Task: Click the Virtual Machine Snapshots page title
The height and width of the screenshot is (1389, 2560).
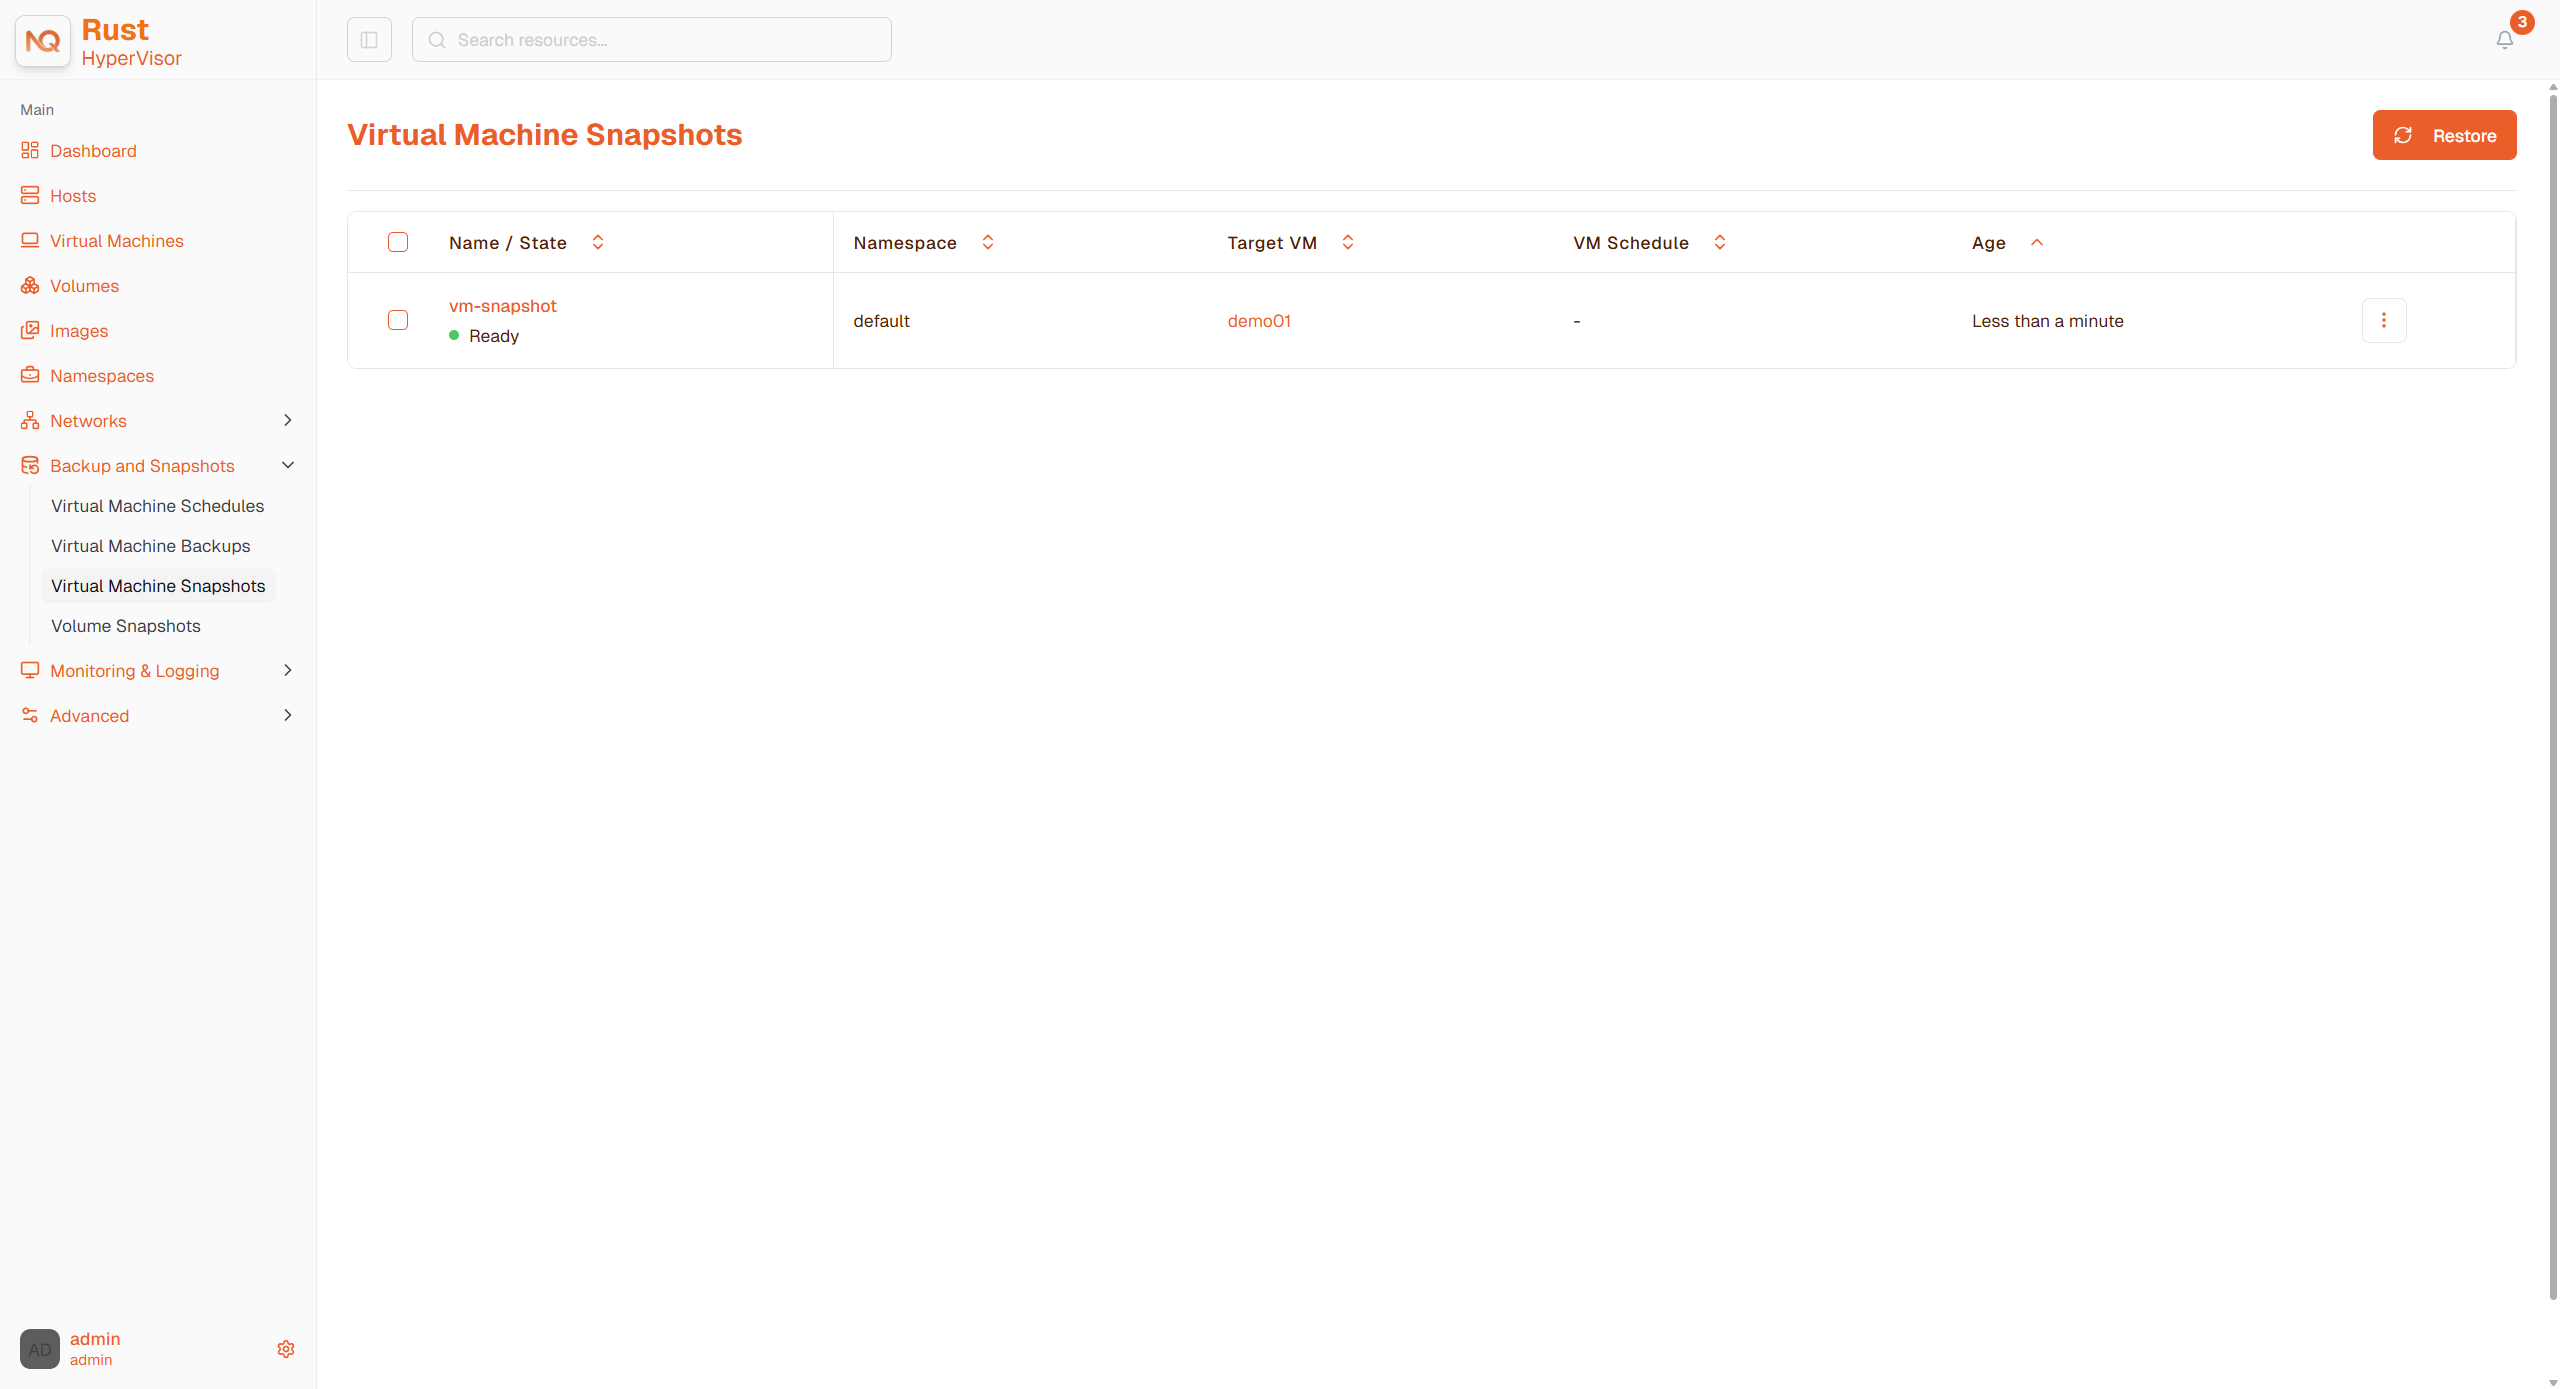Action: [x=544, y=134]
